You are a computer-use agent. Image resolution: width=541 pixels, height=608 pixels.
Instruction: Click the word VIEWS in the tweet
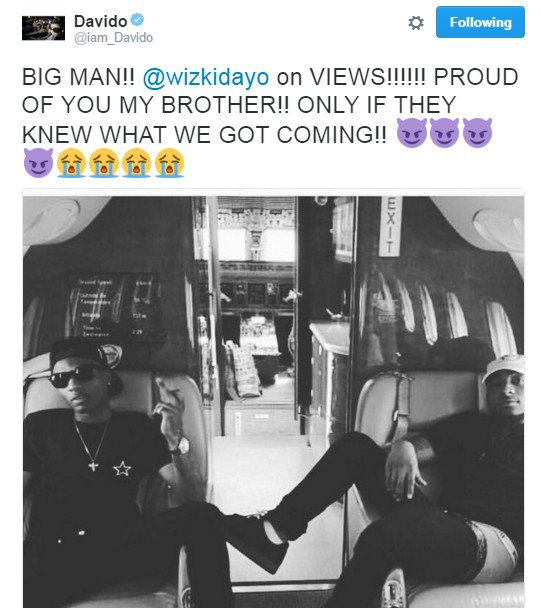[x=348, y=77]
